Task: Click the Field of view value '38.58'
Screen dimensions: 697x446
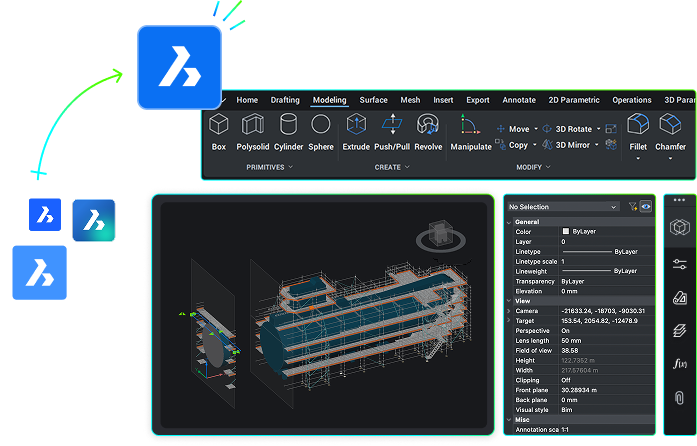Action: [x=569, y=350]
